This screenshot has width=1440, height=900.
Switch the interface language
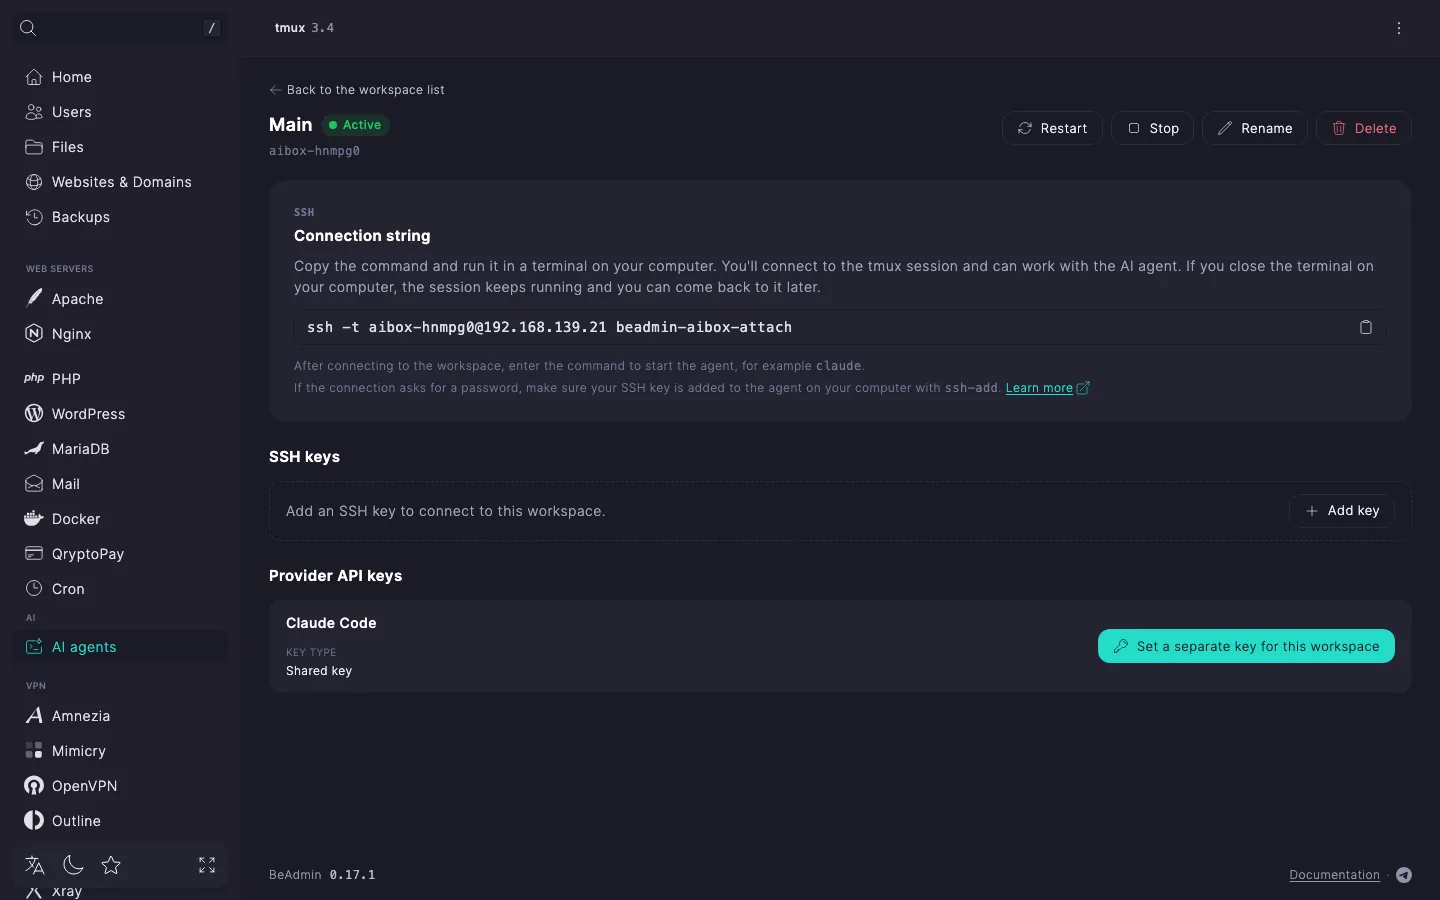tap(35, 865)
